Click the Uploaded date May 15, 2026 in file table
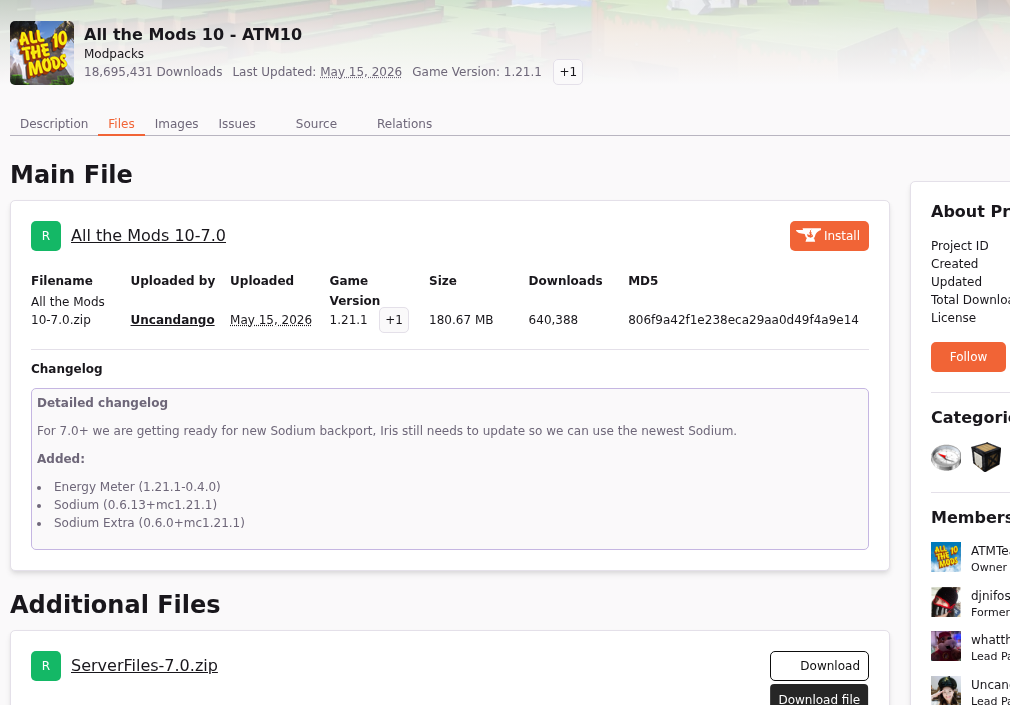The width and height of the screenshot is (1010, 705). tap(271, 320)
